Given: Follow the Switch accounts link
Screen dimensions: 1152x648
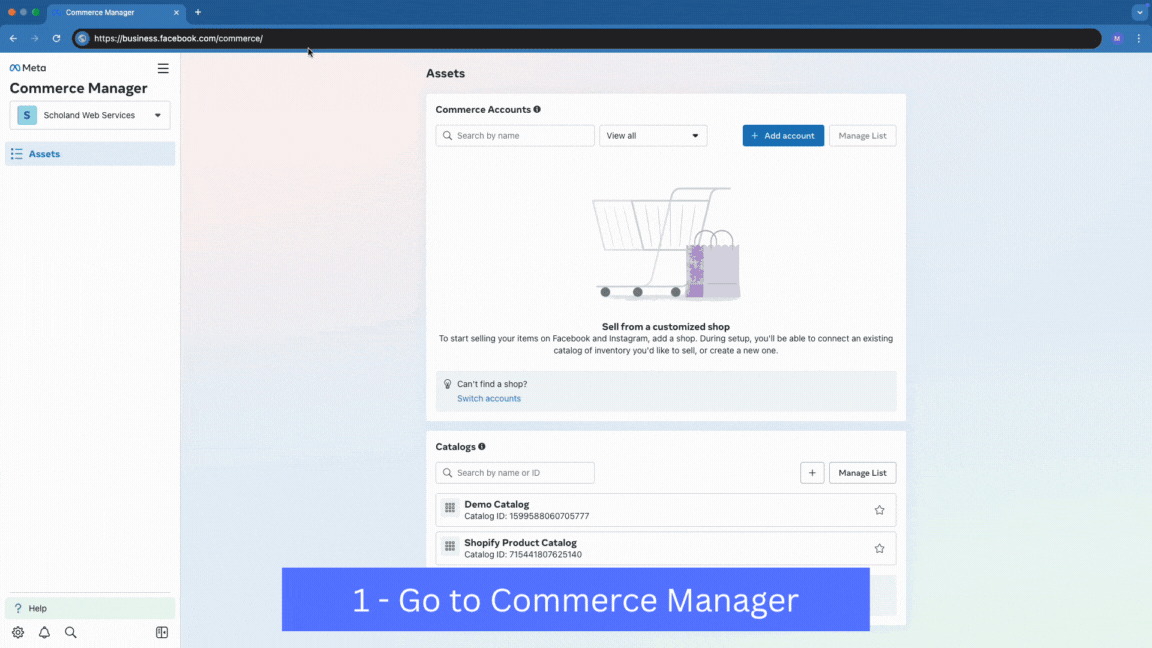Looking at the screenshot, I should pos(489,399).
